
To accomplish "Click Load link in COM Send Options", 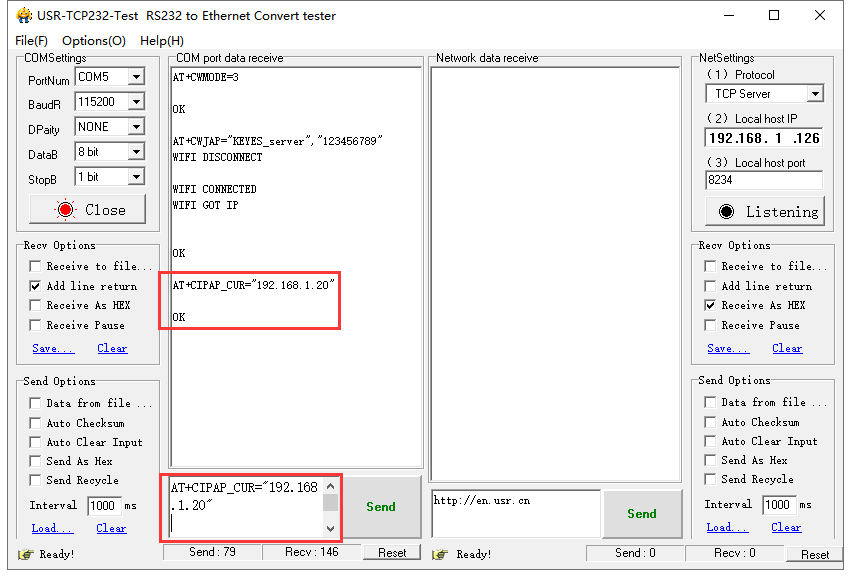I will [52, 528].
